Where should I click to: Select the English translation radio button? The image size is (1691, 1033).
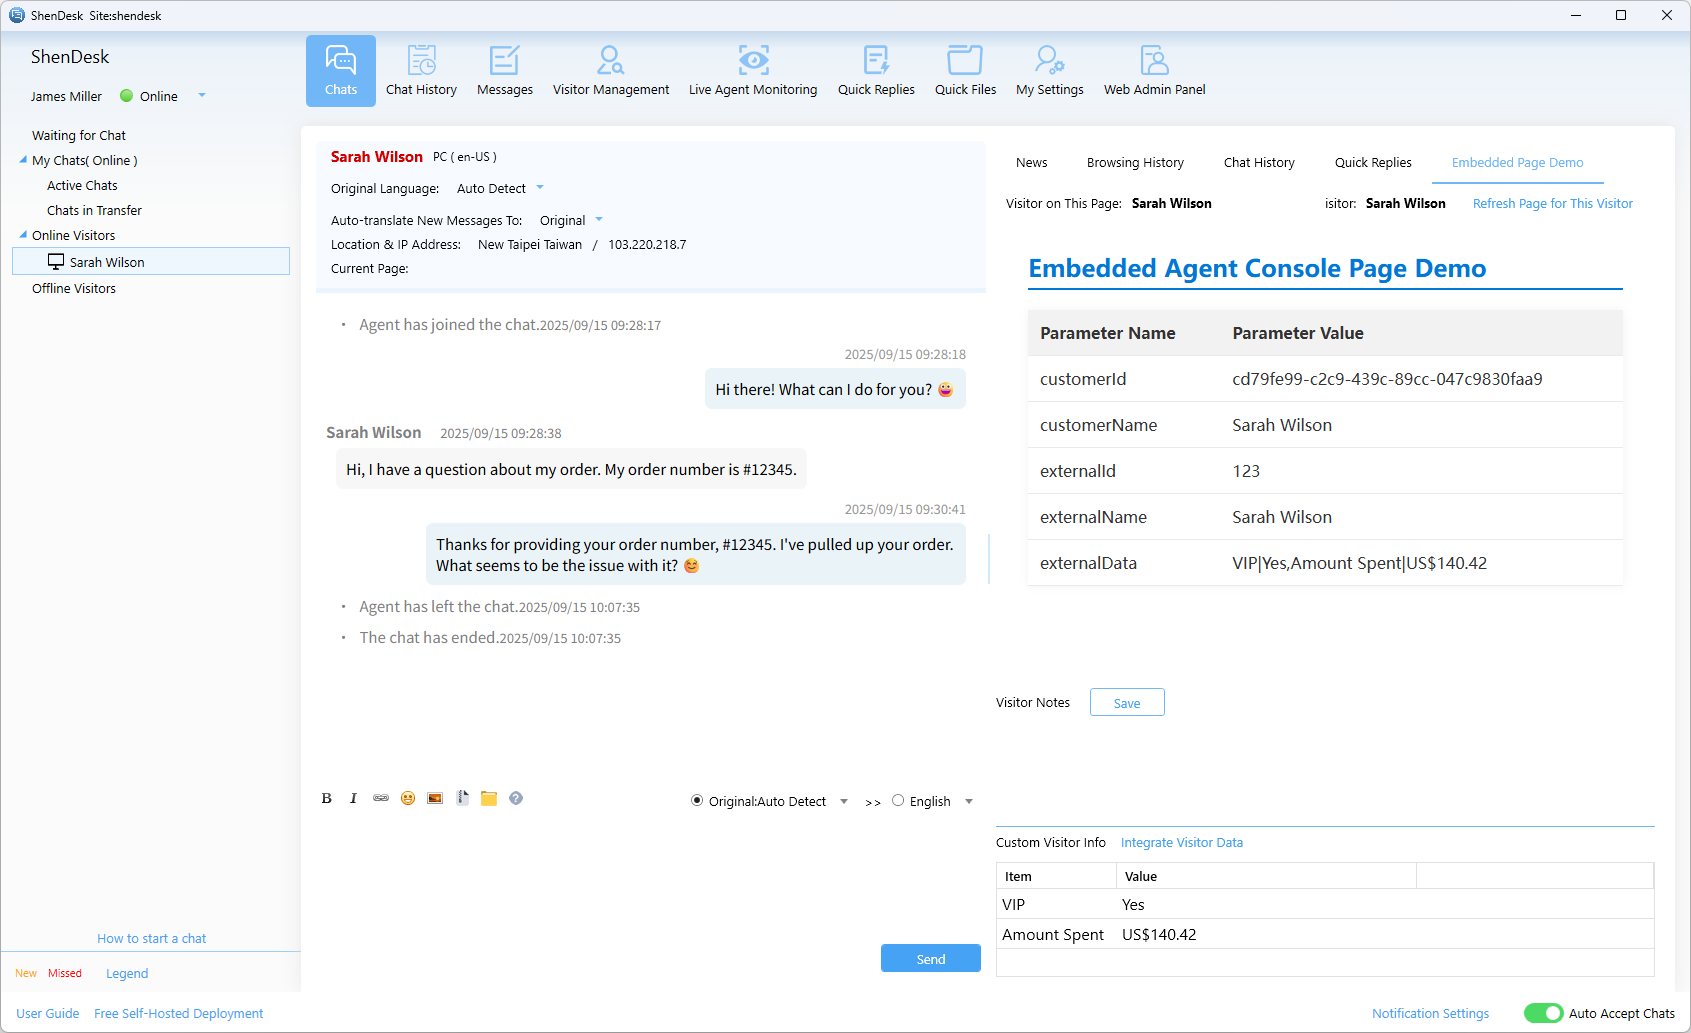click(898, 801)
